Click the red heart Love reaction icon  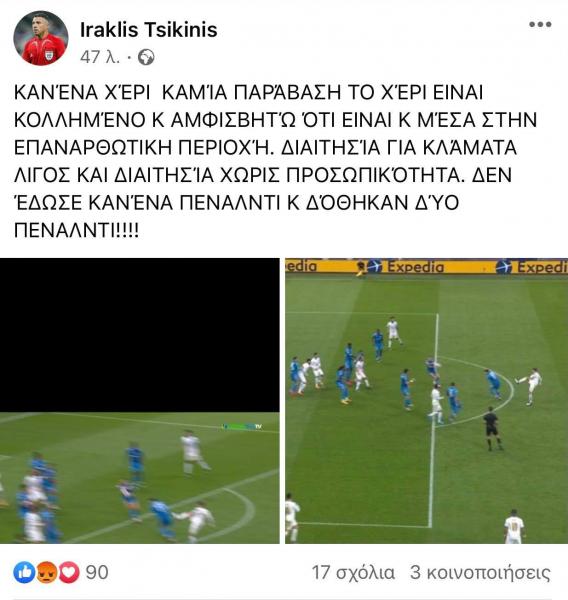coord(69,572)
